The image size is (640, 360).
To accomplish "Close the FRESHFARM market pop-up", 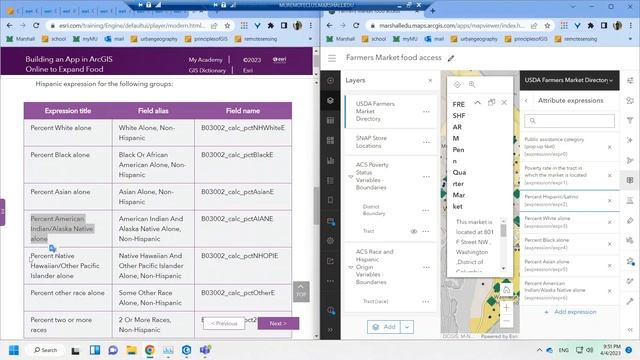I will 504,102.
